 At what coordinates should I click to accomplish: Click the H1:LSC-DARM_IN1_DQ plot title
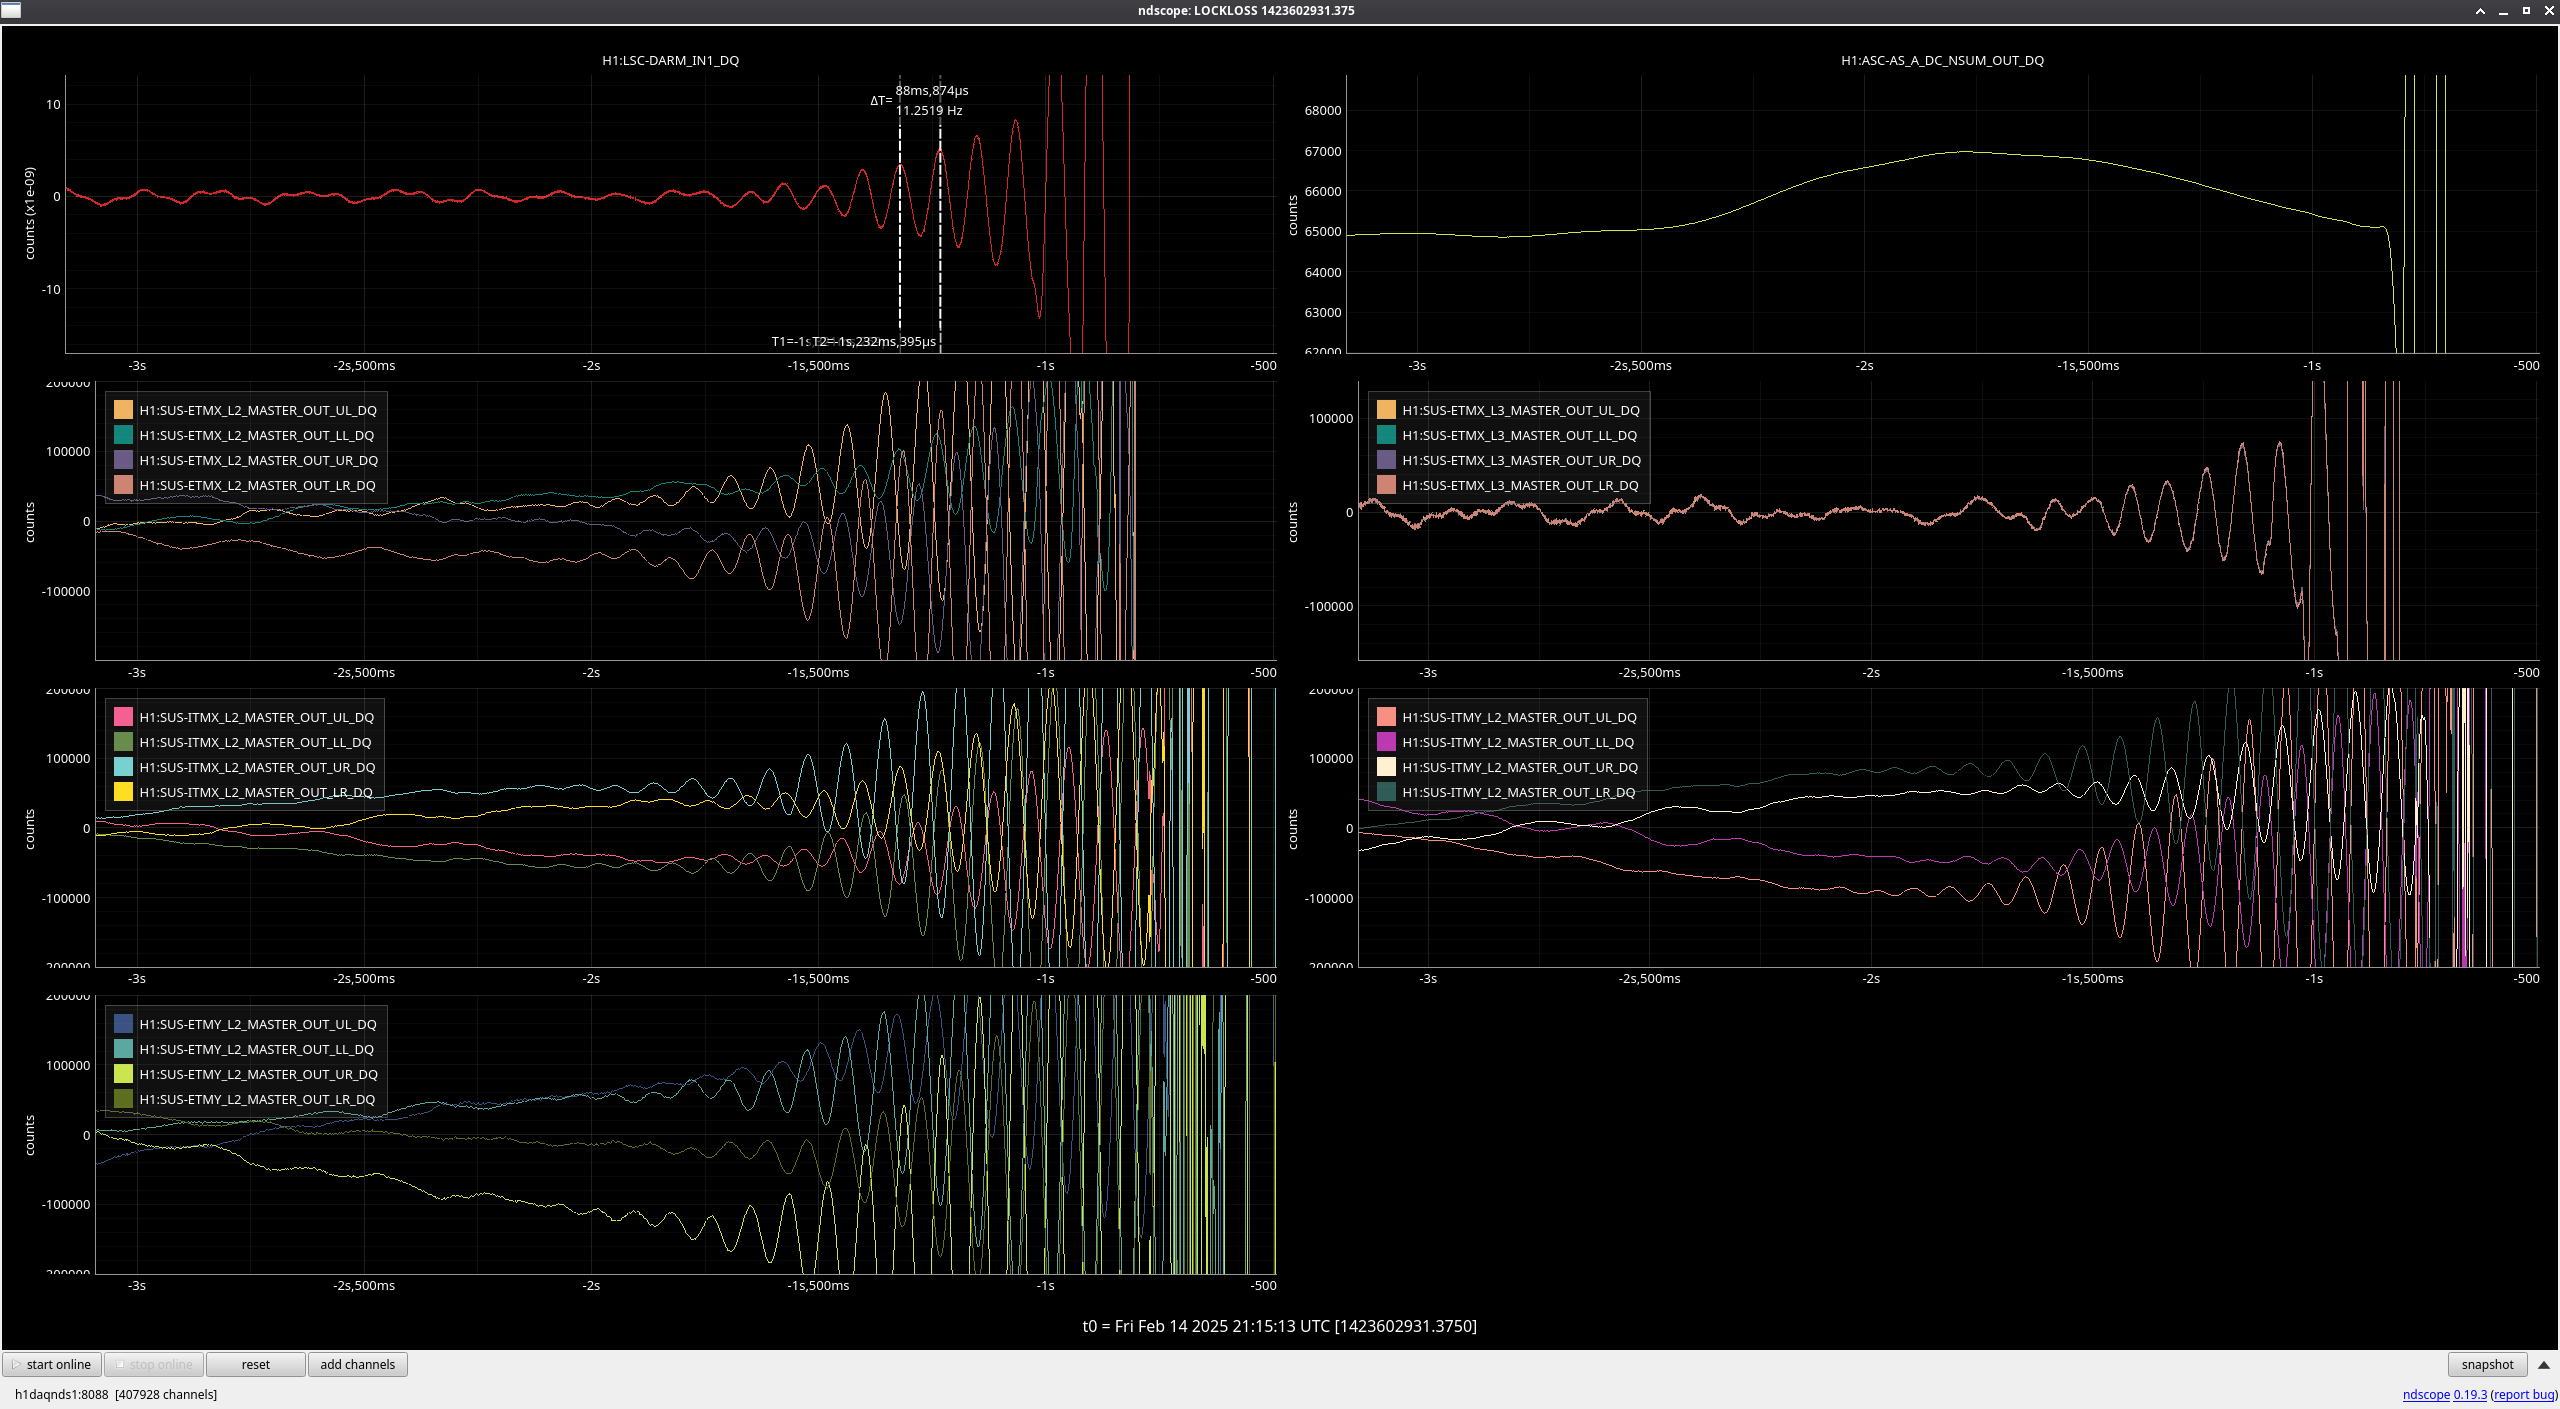[670, 60]
